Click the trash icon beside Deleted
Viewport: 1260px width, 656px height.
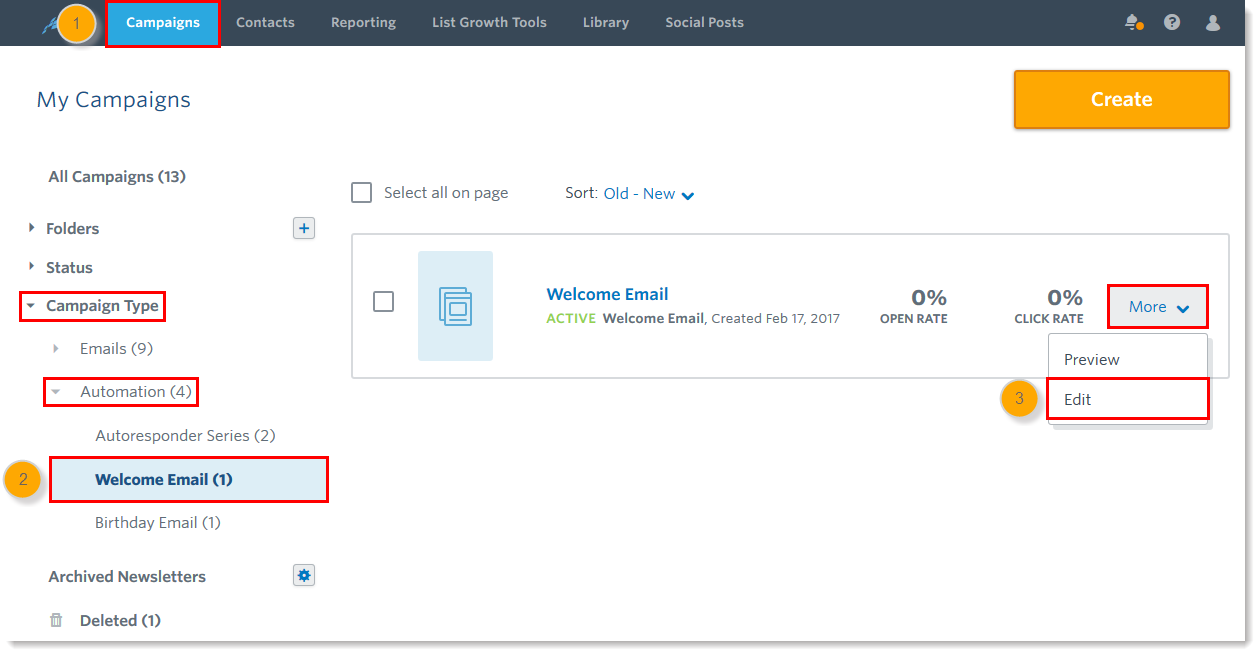pyautogui.click(x=56, y=620)
